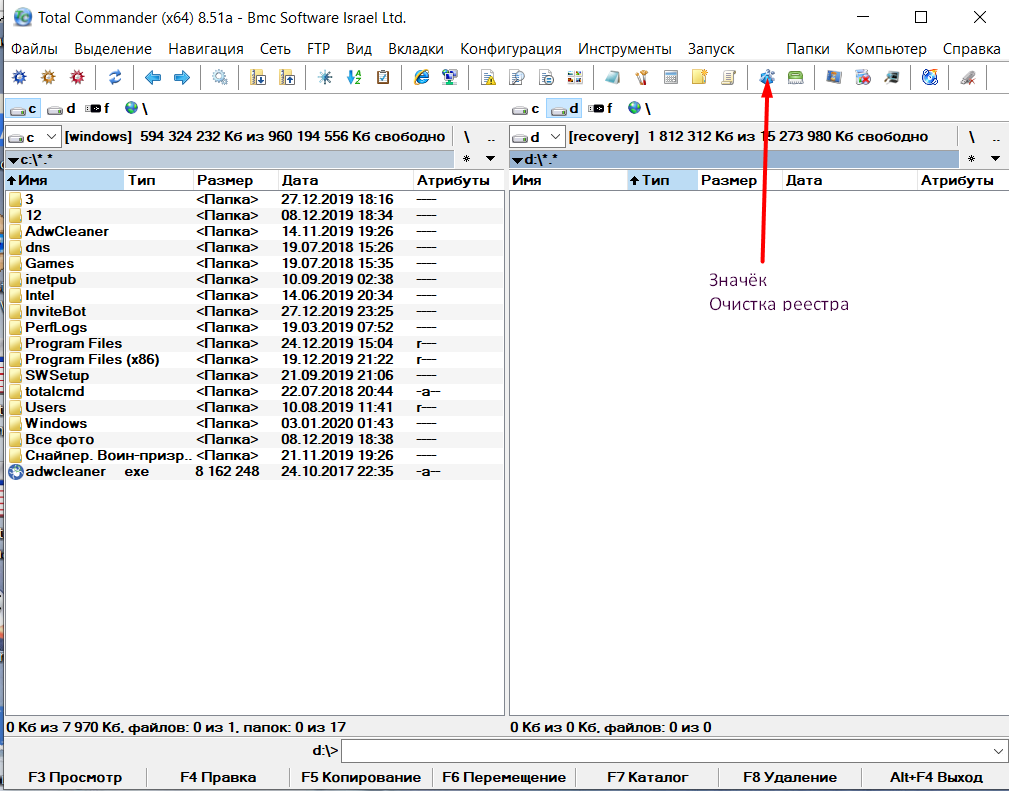Open the Справка menu
Screen dimensions: 1009x791
[972, 49]
